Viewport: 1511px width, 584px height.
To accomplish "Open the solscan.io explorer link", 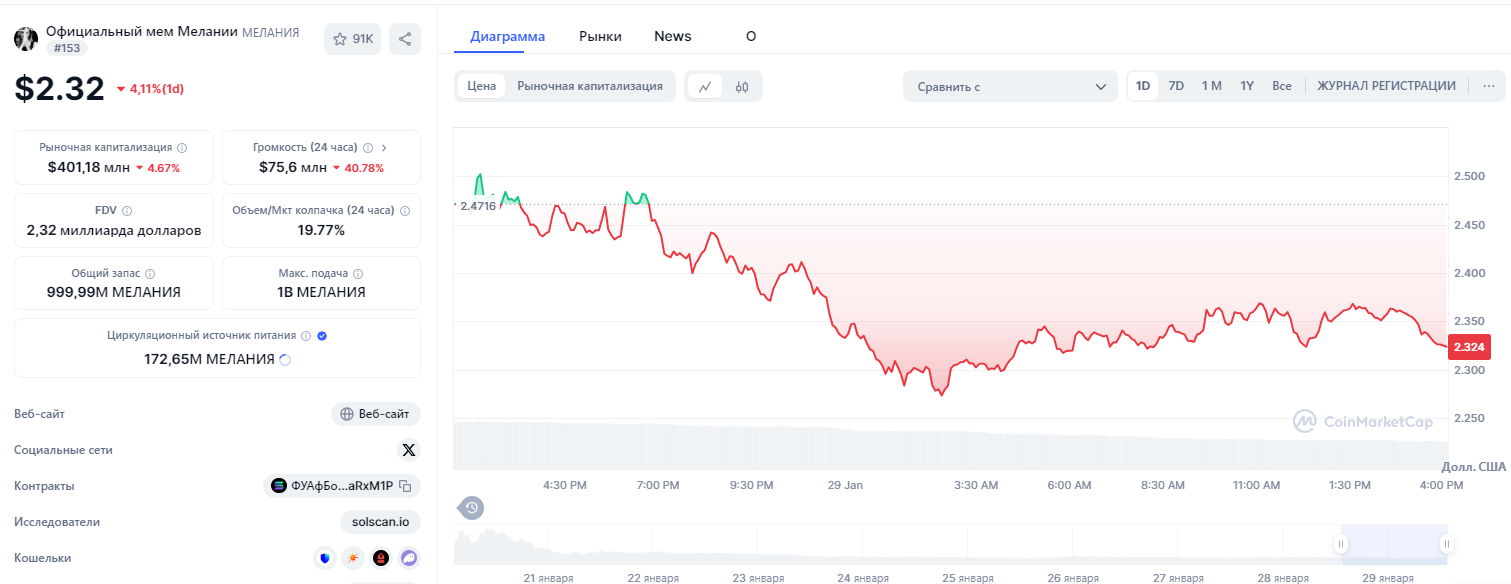I will [380, 522].
